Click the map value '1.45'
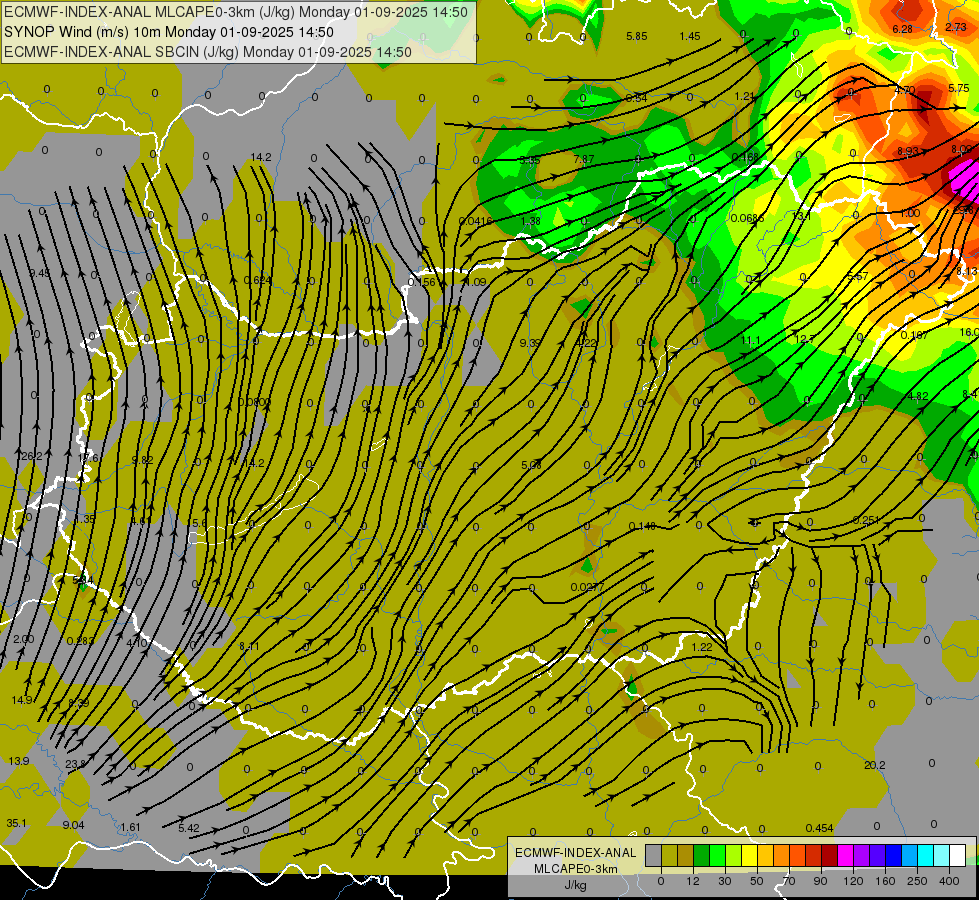Screen dimensions: 979x900 pos(690,36)
